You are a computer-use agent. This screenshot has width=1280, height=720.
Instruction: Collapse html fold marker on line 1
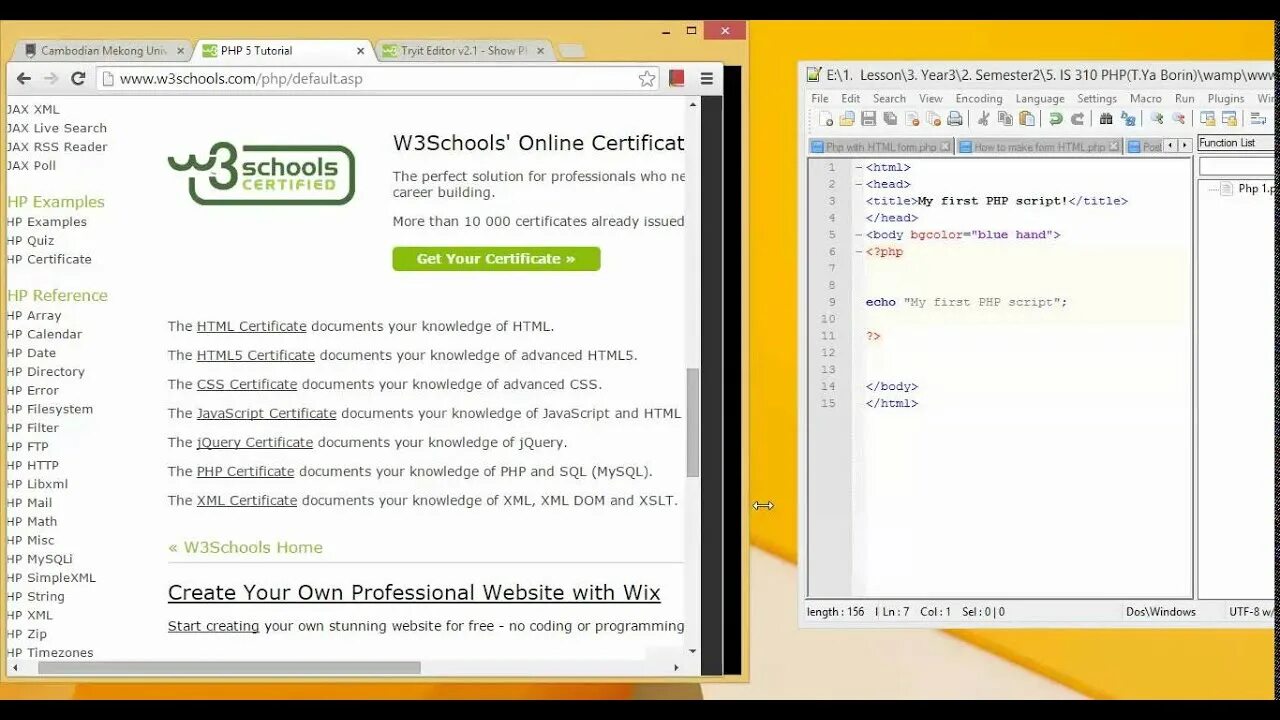tap(858, 167)
